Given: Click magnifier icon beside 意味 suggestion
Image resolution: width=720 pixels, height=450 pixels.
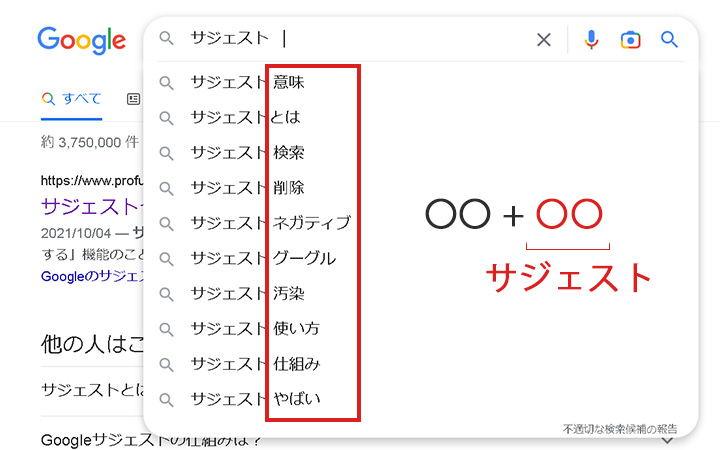Looking at the screenshot, I should 166,83.
